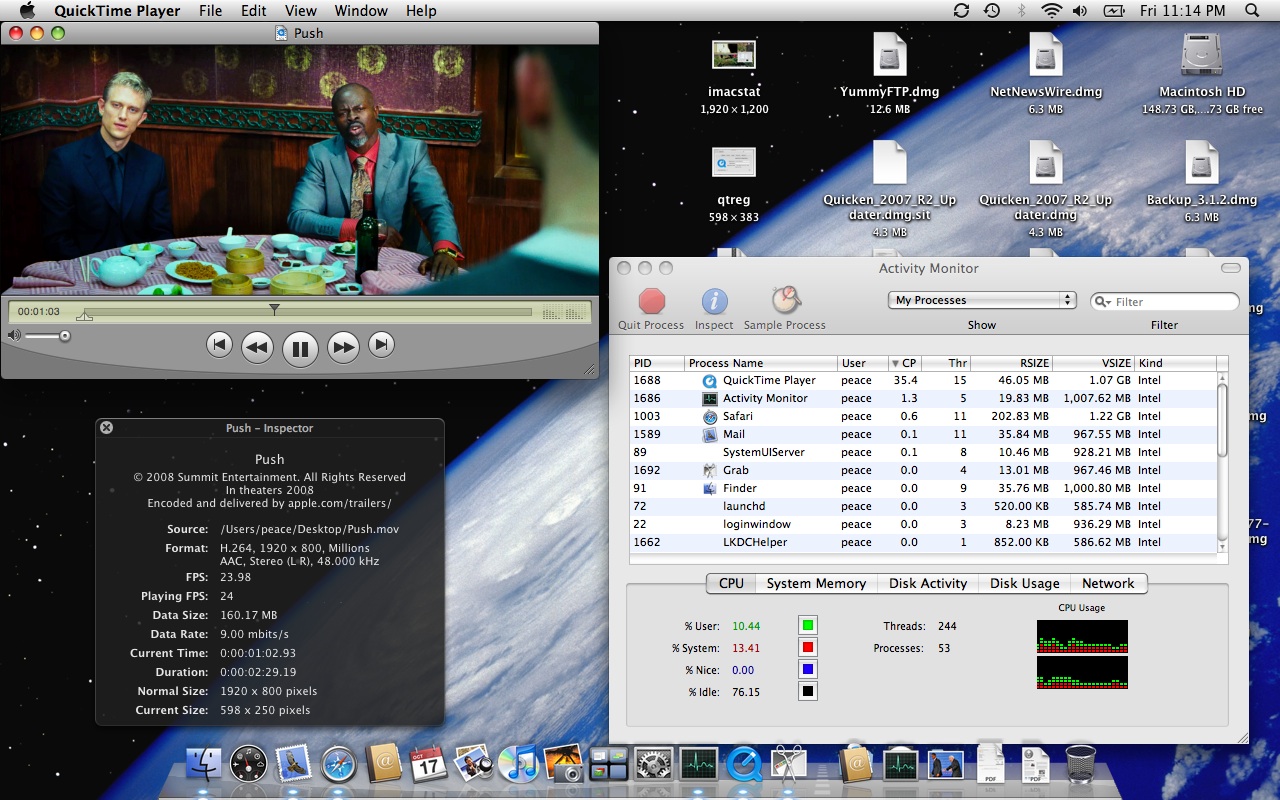Select the QuickTime Player process row
The width and height of the screenshot is (1280, 800).
923,380
